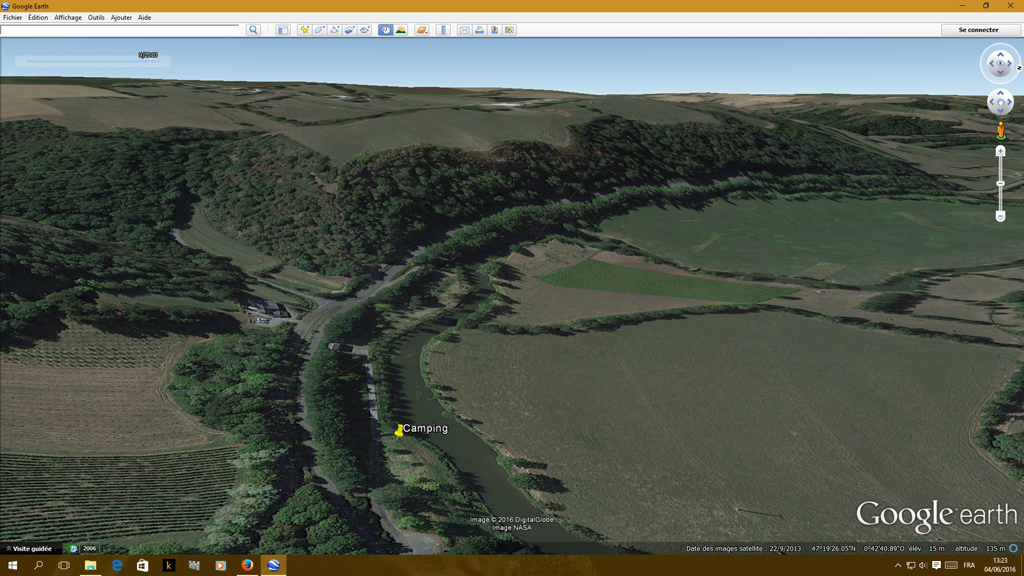1024x576 pixels.
Task: Toggle the sidebar panel icon
Action: [x=283, y=30]
